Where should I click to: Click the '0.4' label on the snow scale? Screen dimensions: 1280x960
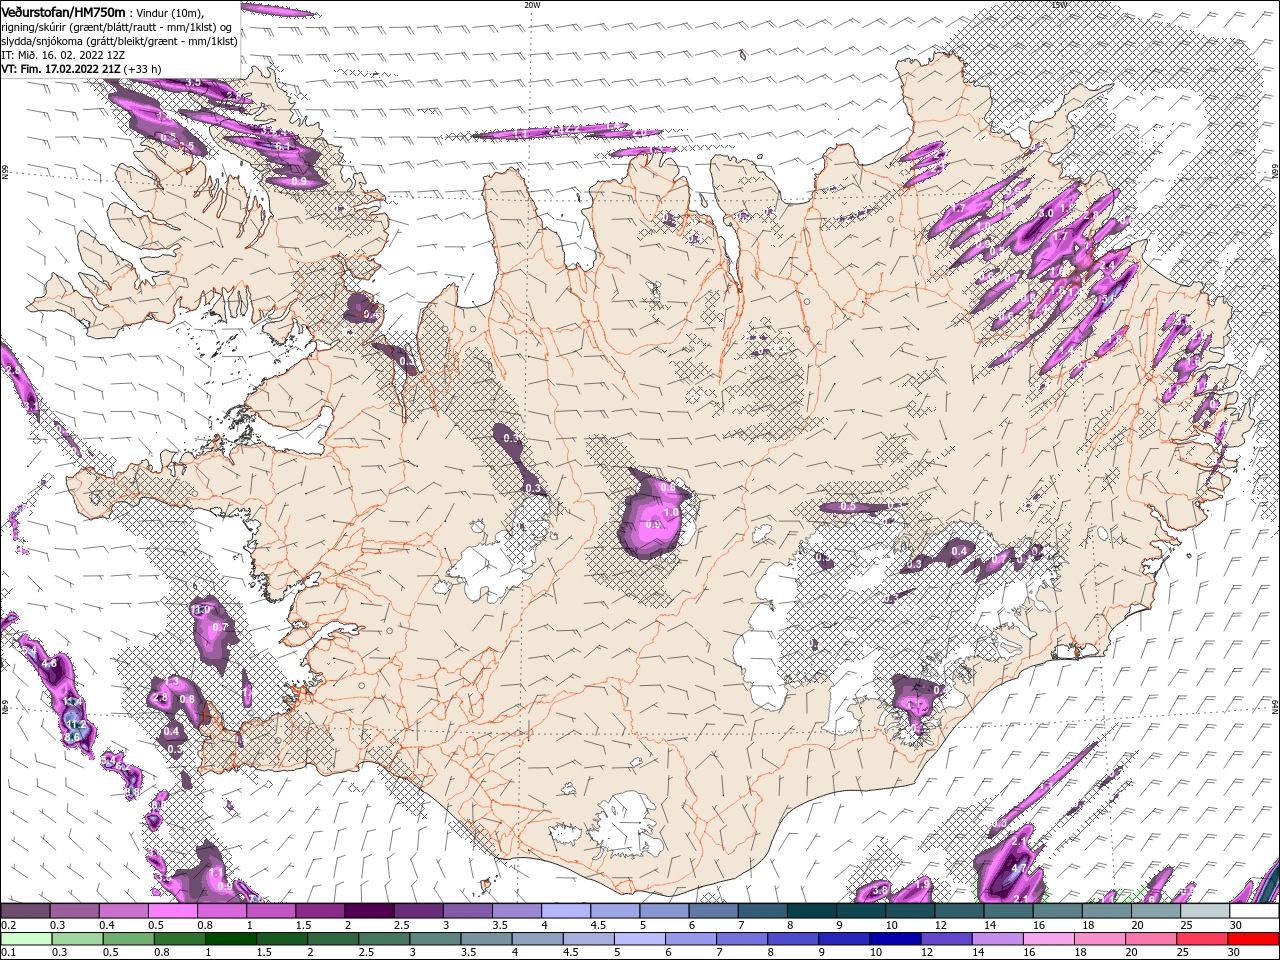point(107,925)
